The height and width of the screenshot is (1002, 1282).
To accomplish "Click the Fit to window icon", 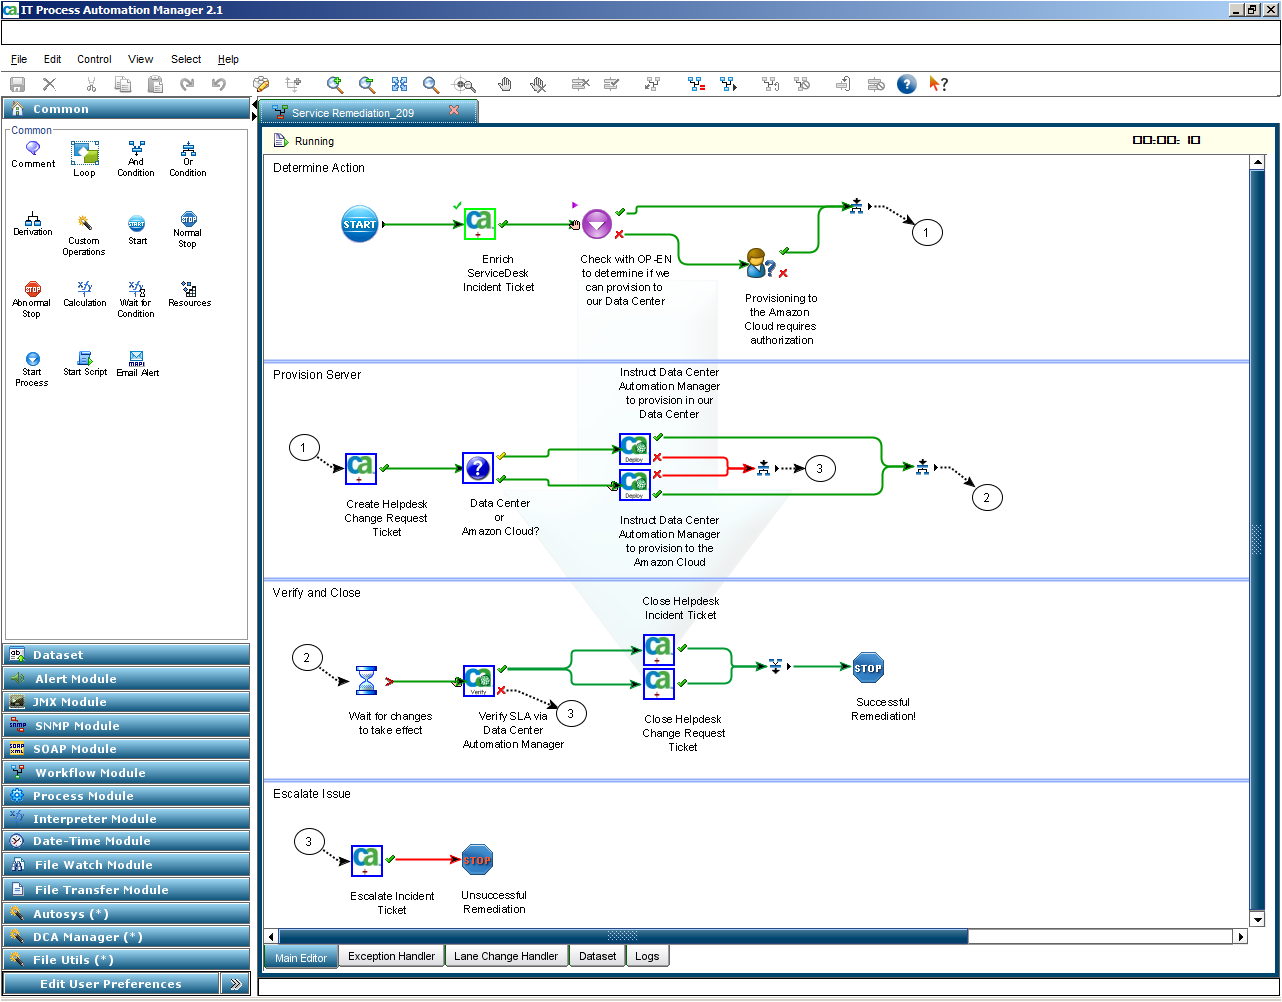I will point(400,85).
